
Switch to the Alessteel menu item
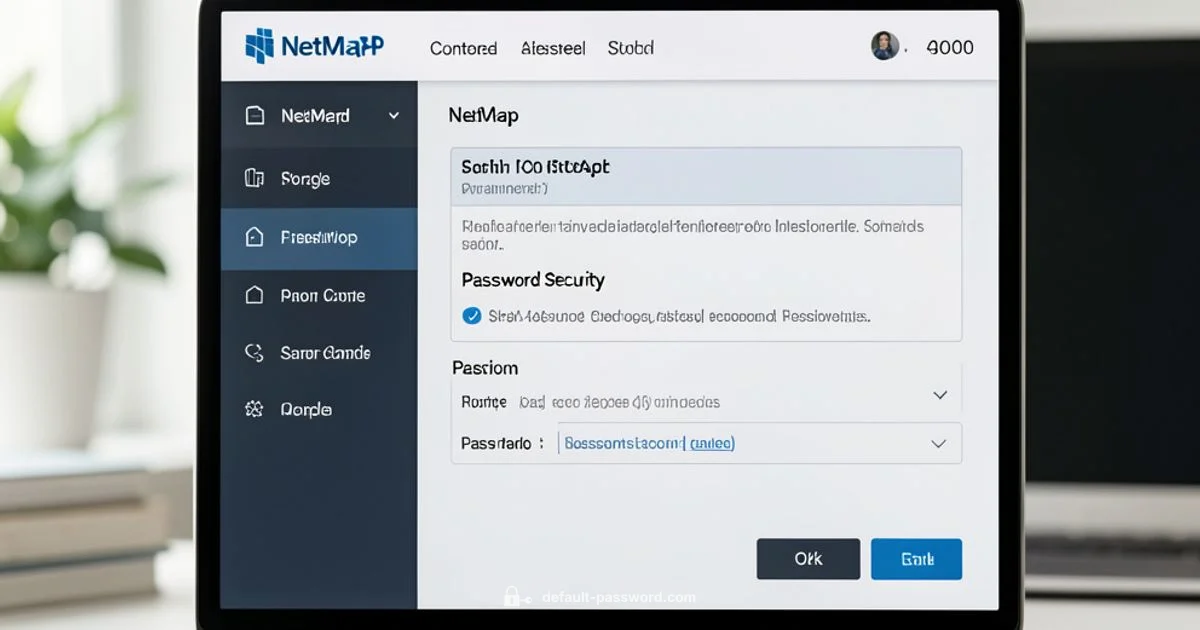click(x=552, y=47)
